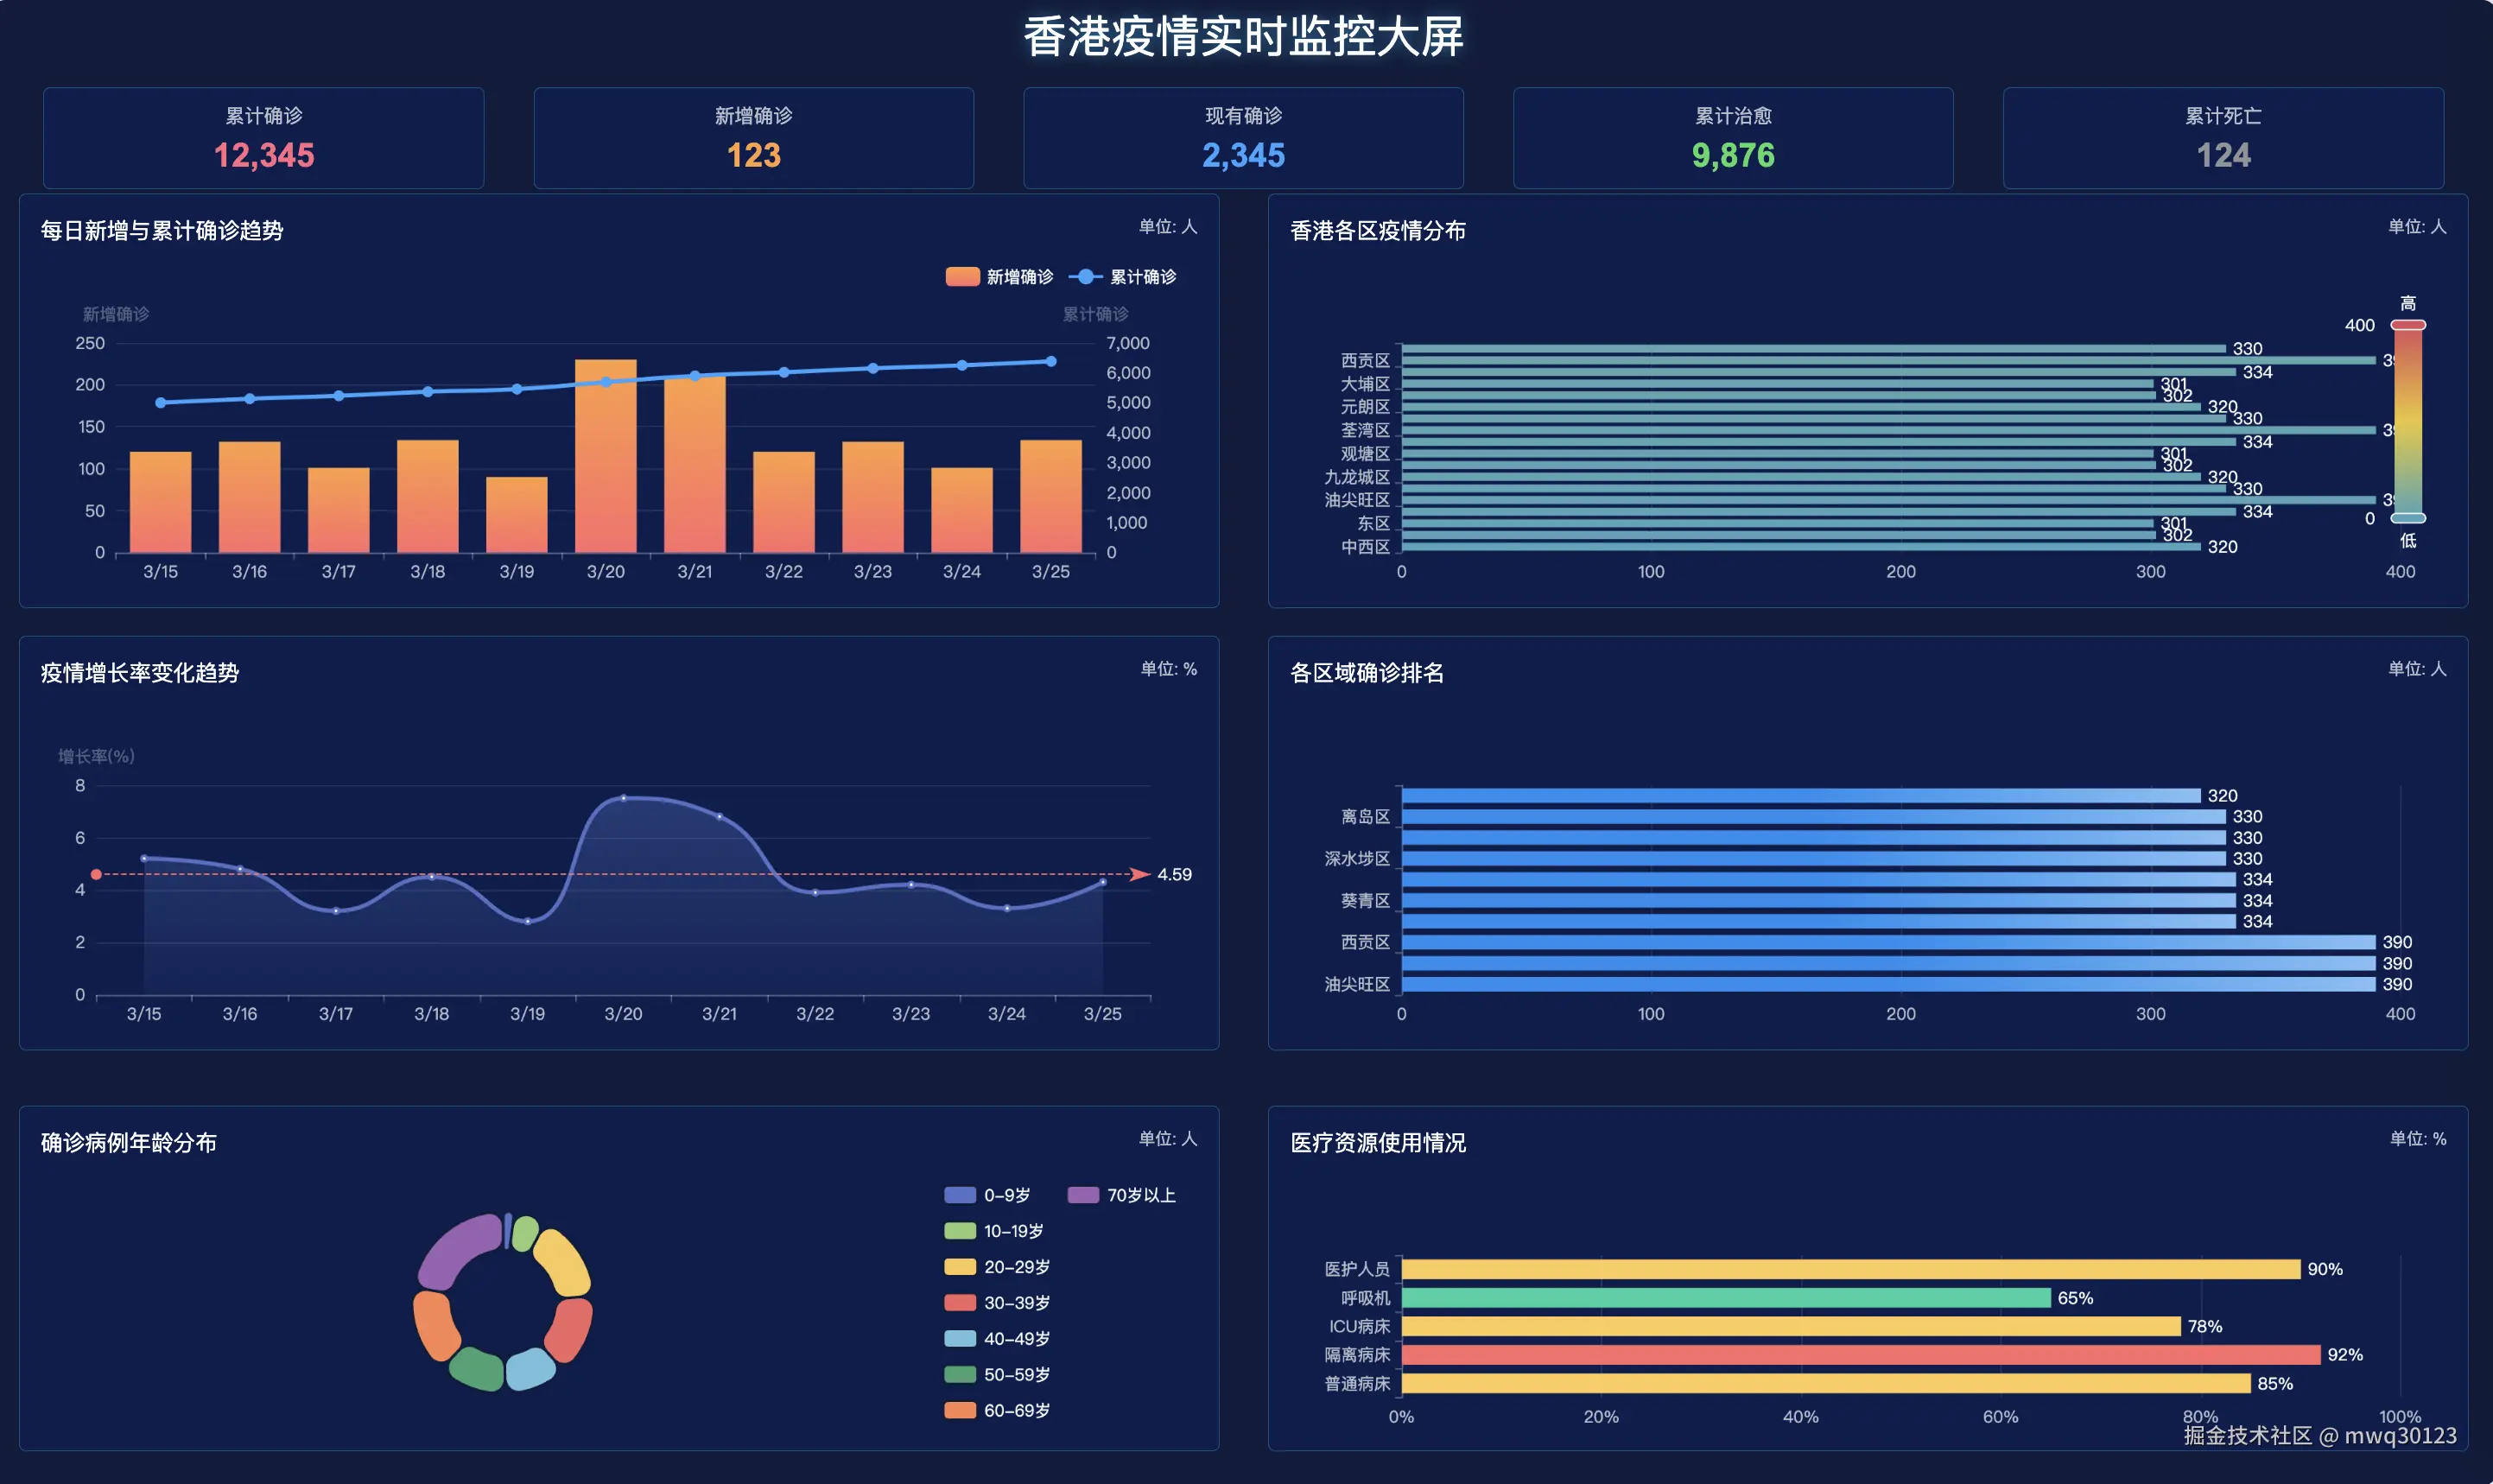Click the 3/20 peak point on growth curve
Viewport: 2493px width, 1484px height.
click(623, 798)
